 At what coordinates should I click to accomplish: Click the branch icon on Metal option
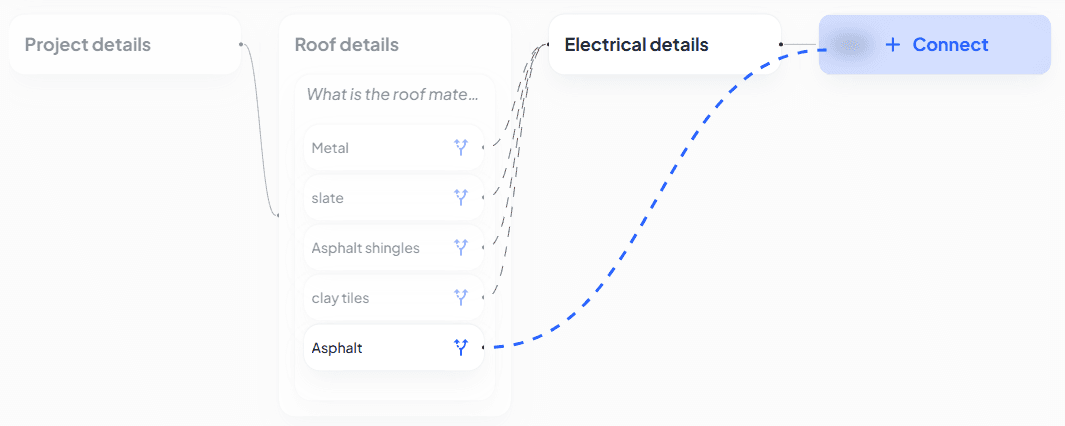(461, 148)
